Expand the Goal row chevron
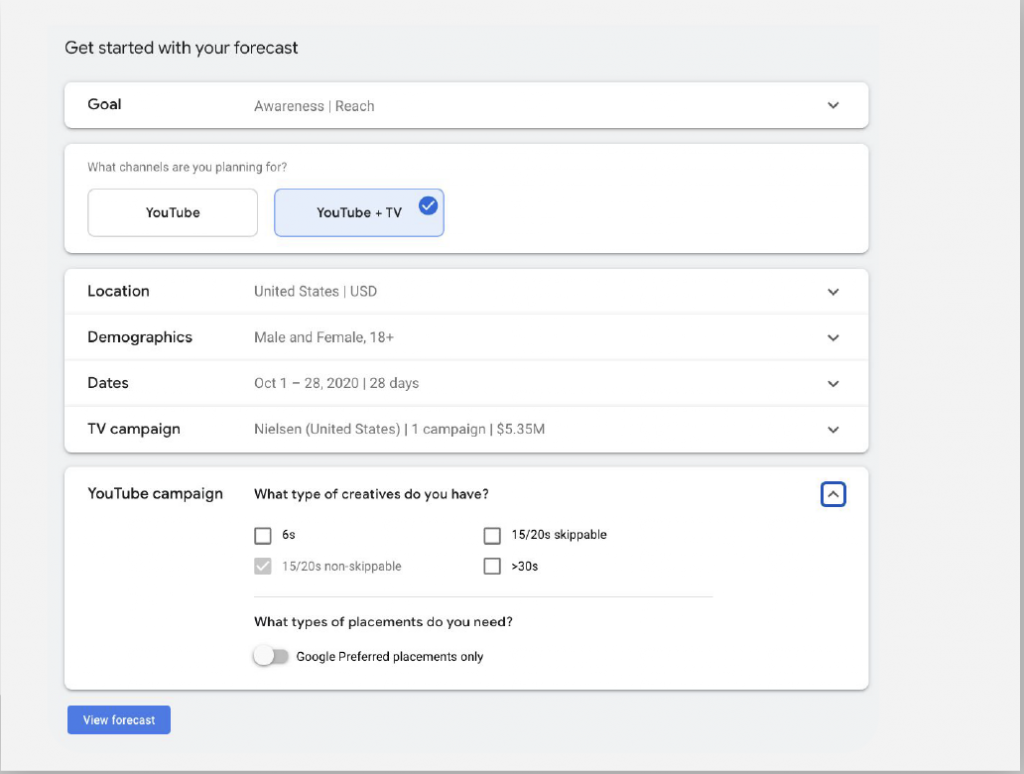This screenshot has width=1024, height=774. pos(833,105)
